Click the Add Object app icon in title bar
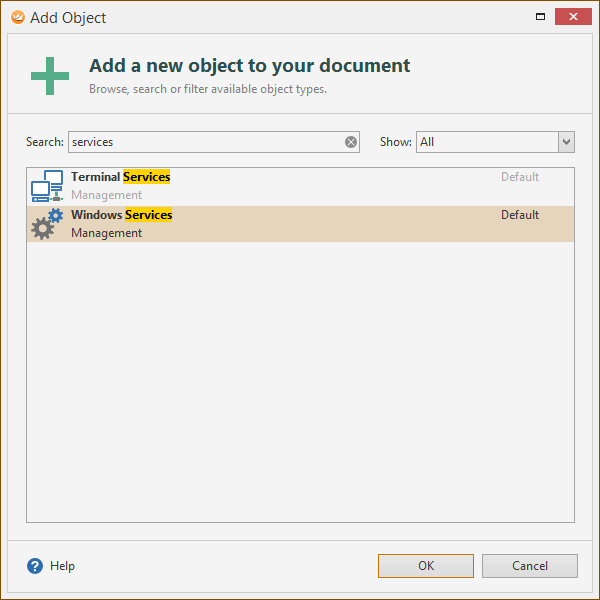 click(18, 17)
